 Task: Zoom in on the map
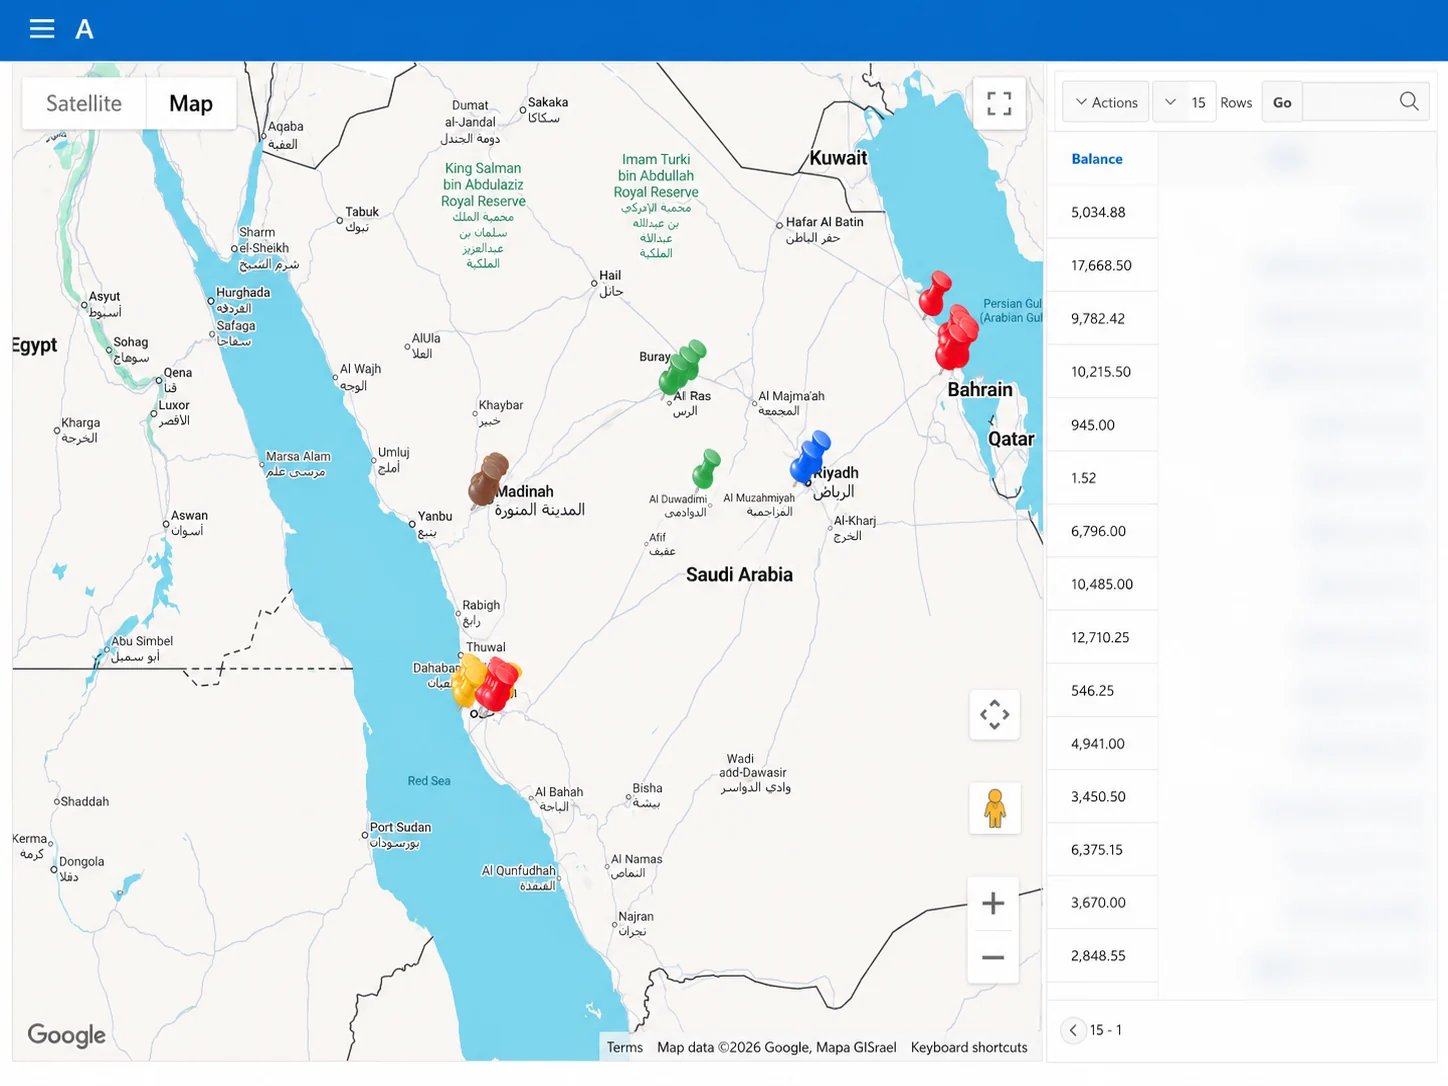pyautogui.click(x=993, y=904)
